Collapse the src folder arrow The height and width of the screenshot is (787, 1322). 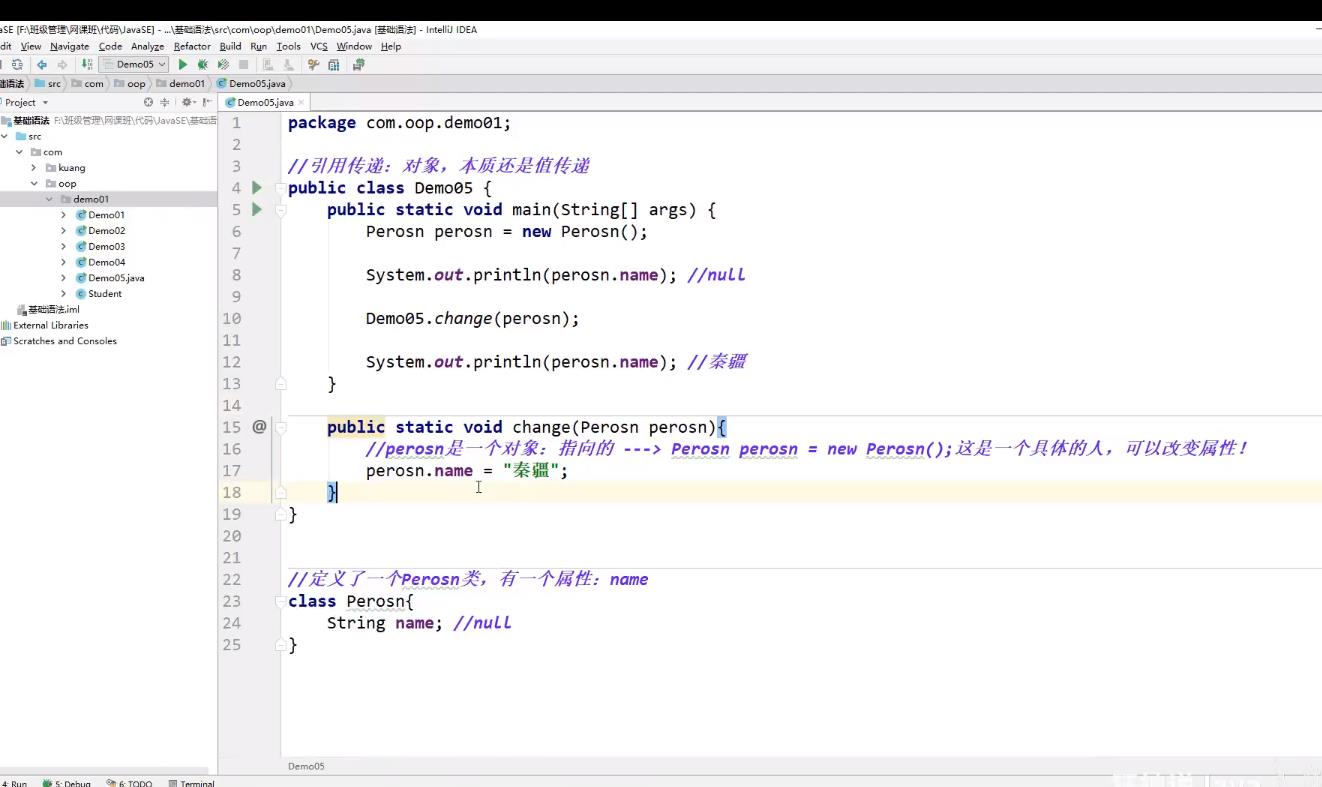[6, 136]
